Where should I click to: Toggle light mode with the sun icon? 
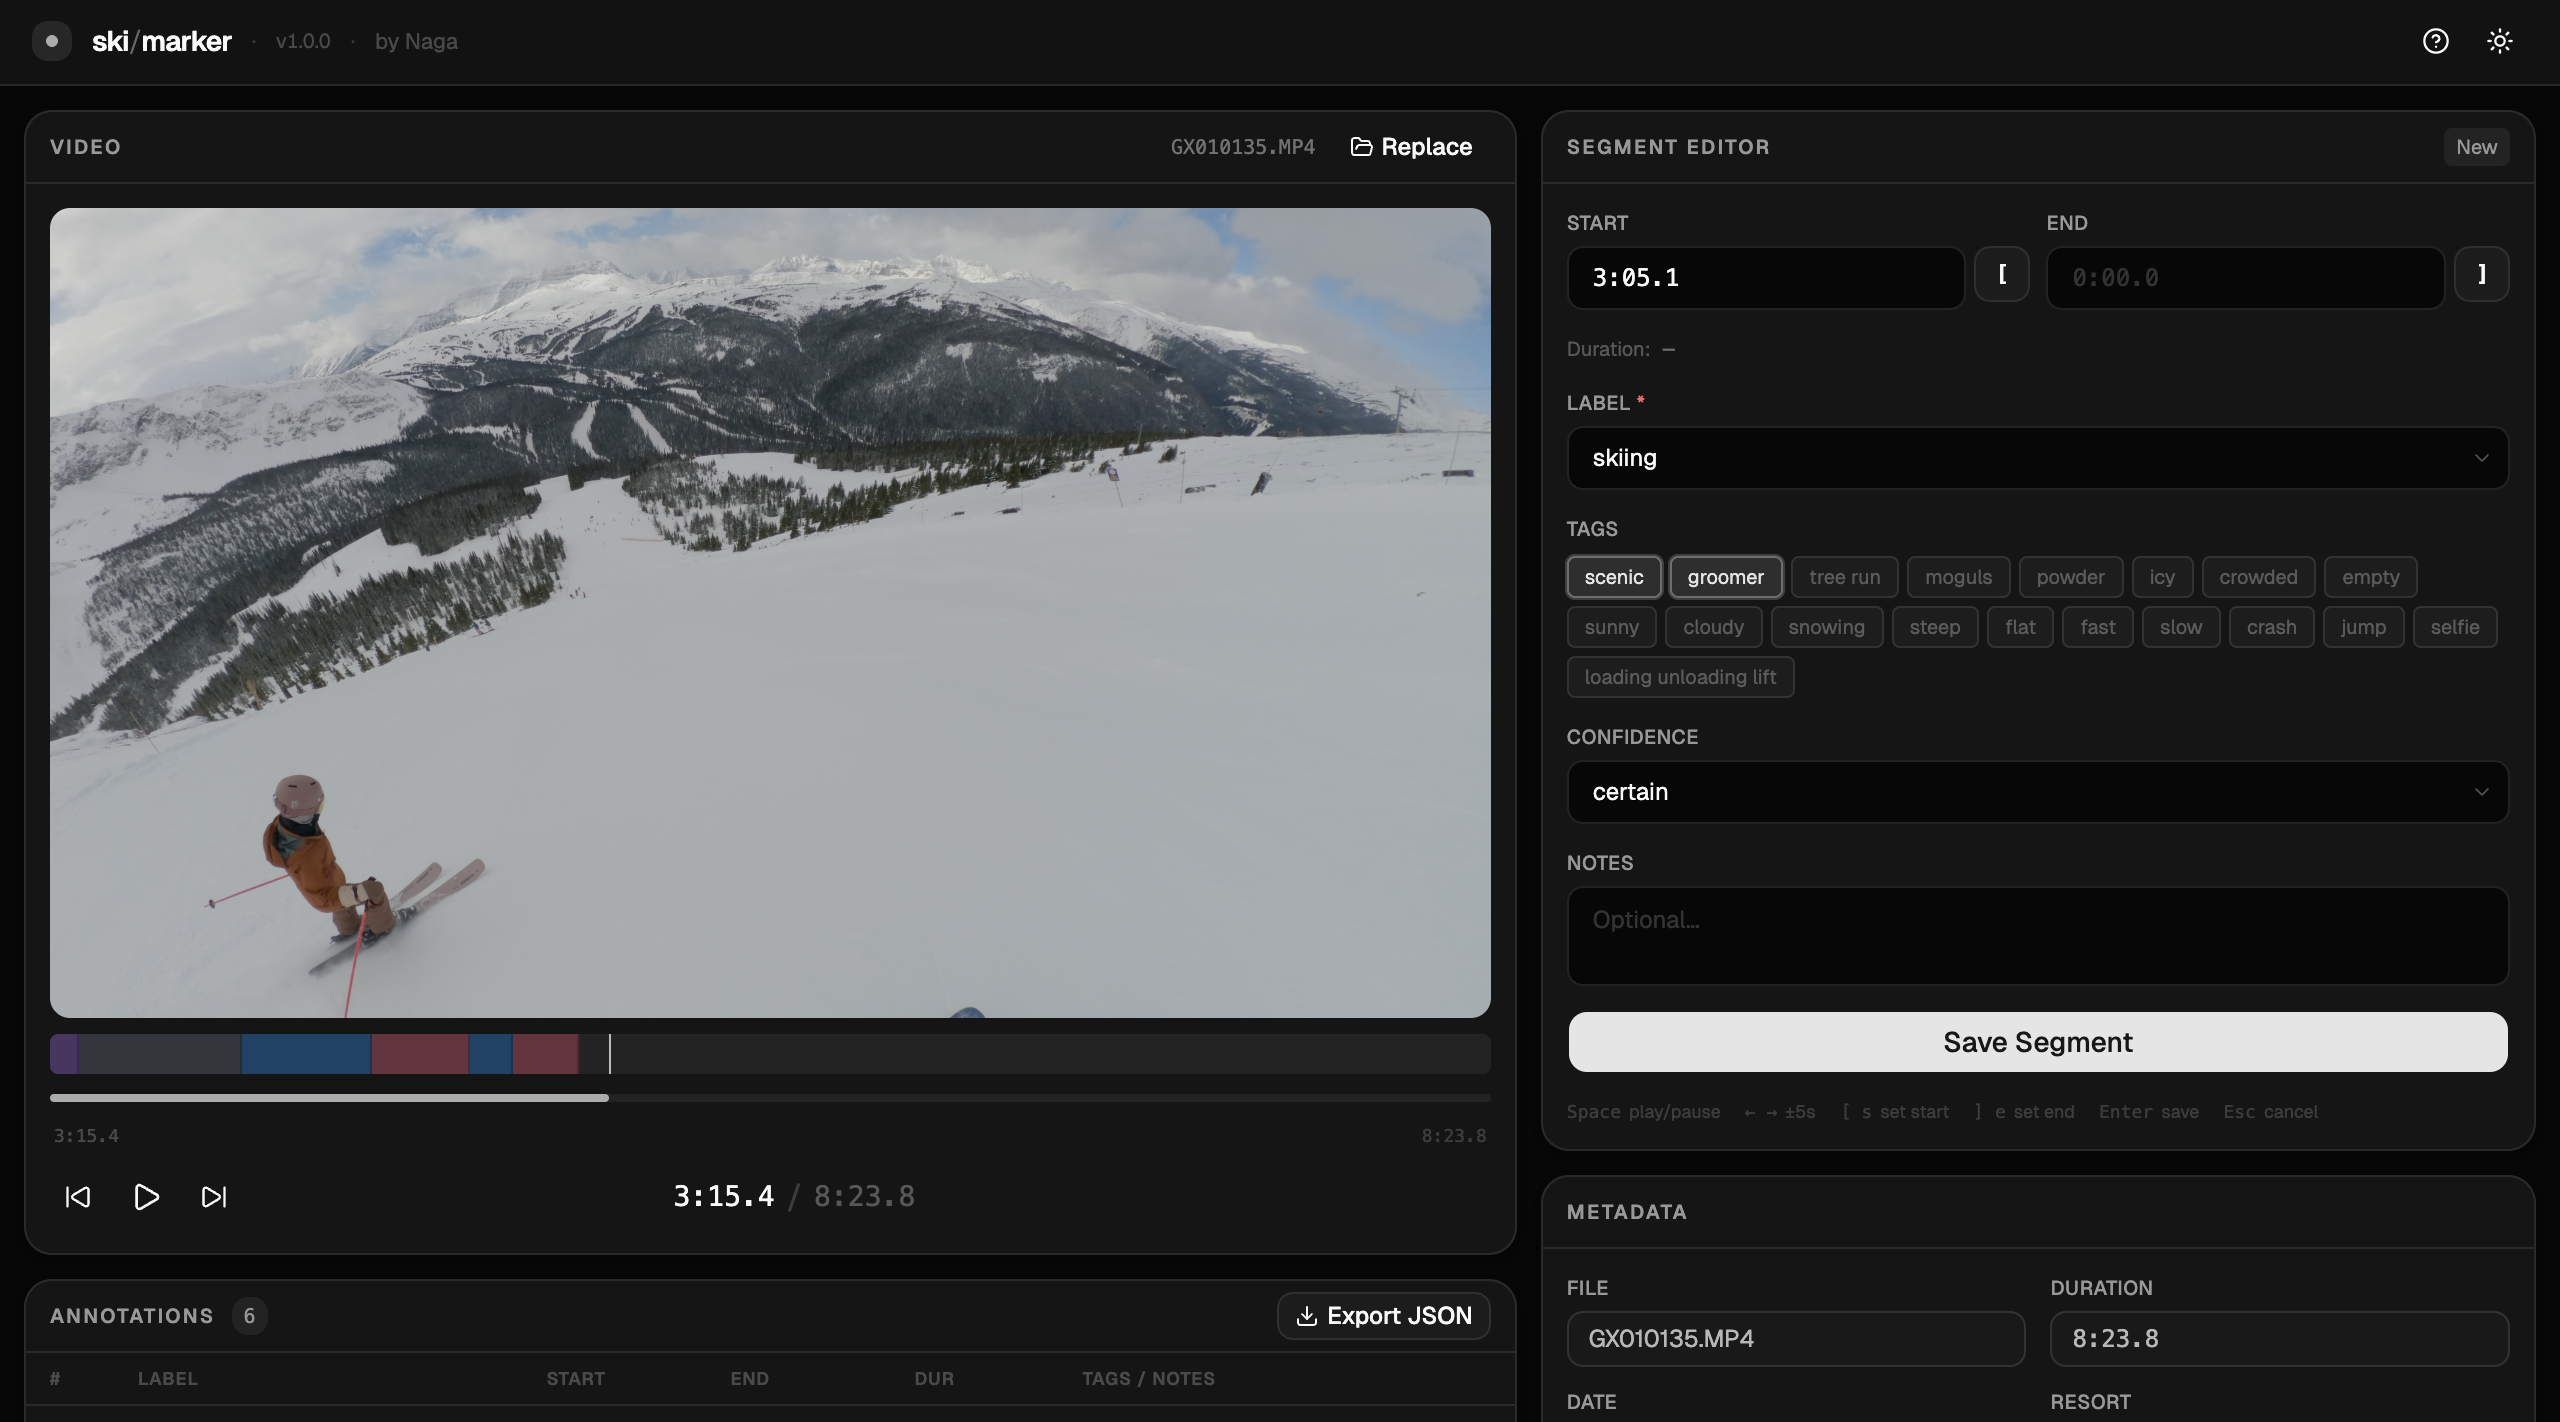(2499, 41)
